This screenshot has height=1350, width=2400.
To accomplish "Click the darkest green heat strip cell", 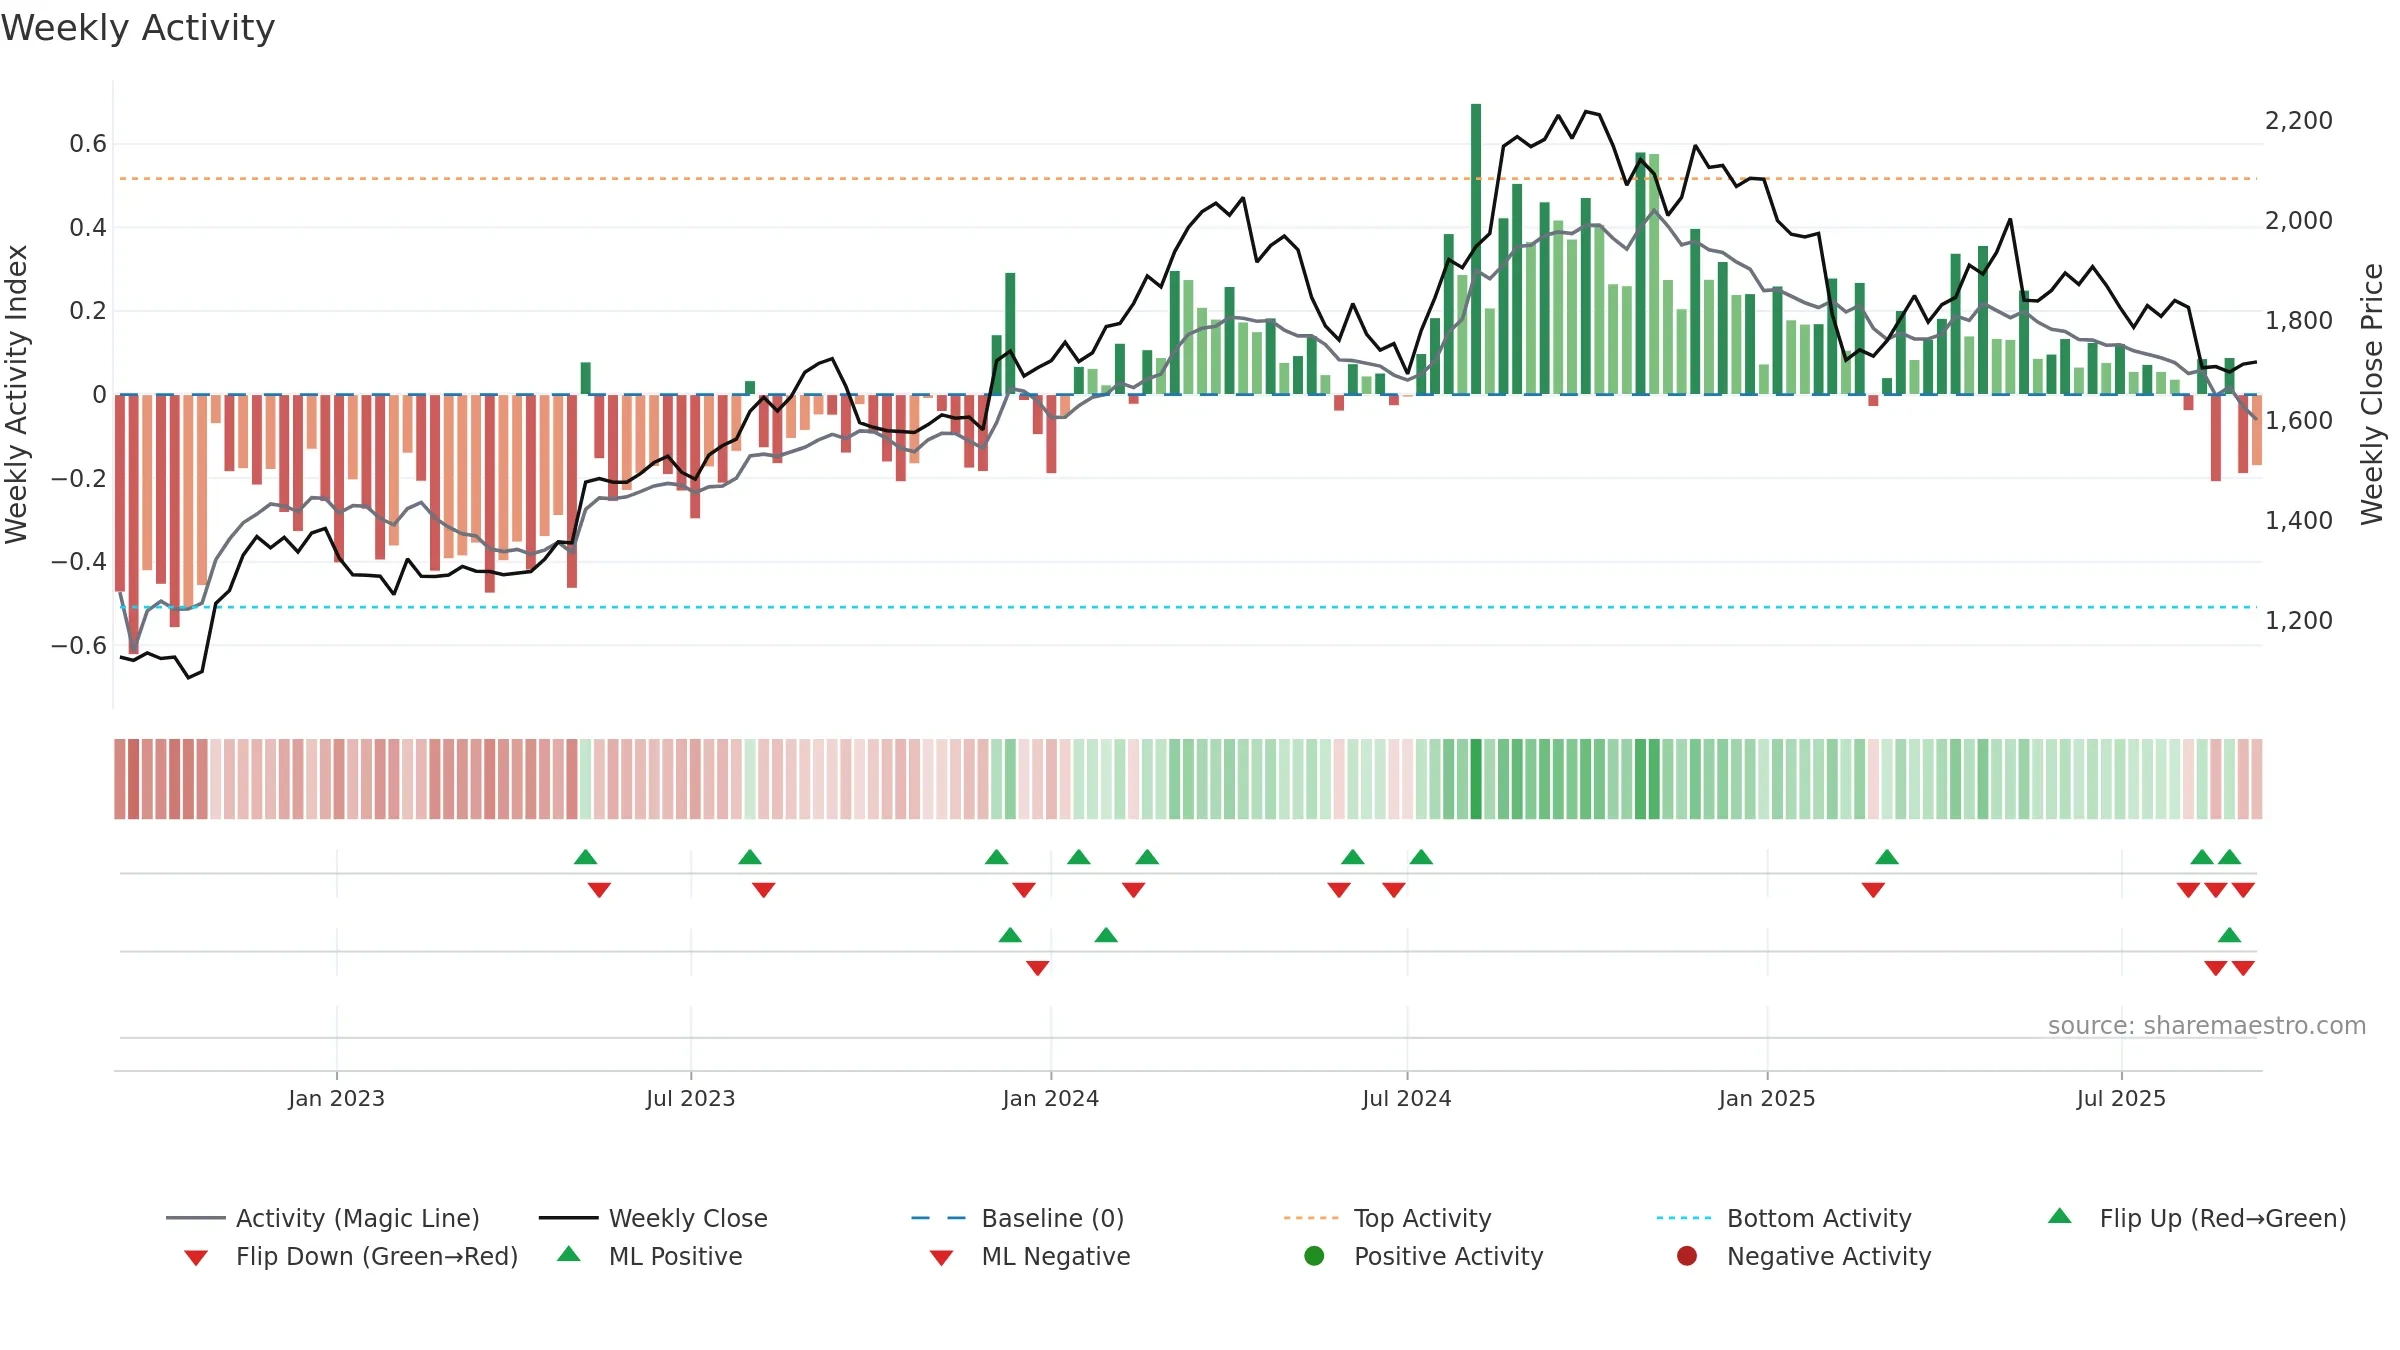I will tap(1476, 779).
